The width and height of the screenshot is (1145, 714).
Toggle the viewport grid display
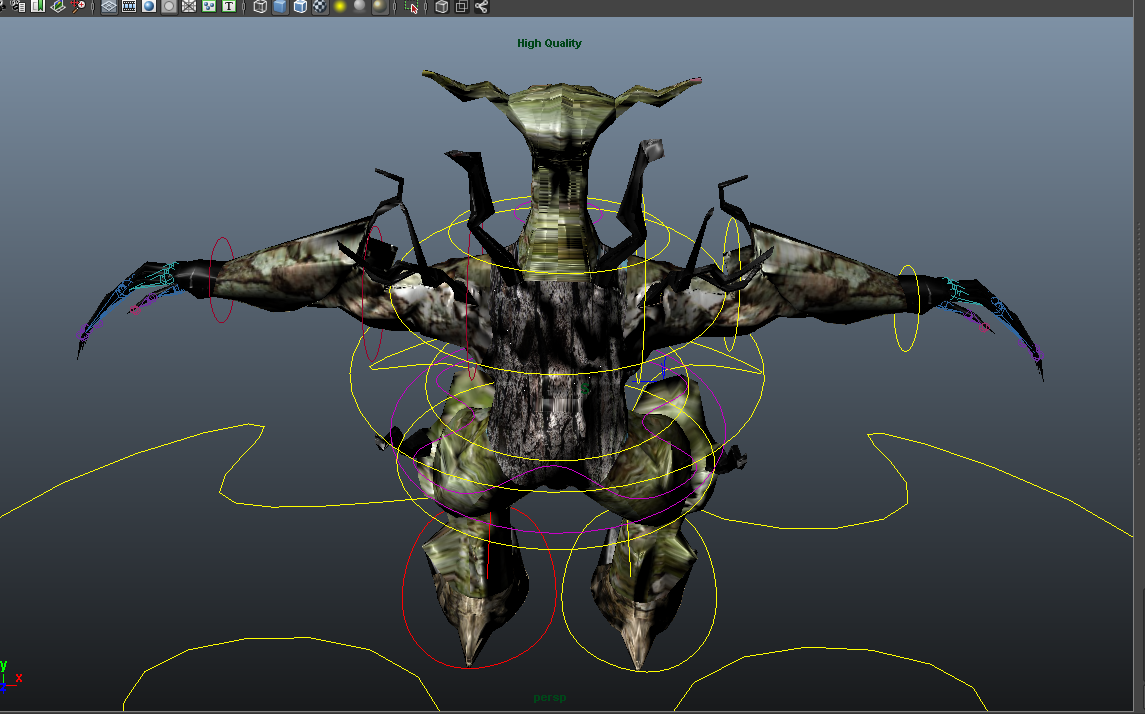click(109, 6)
